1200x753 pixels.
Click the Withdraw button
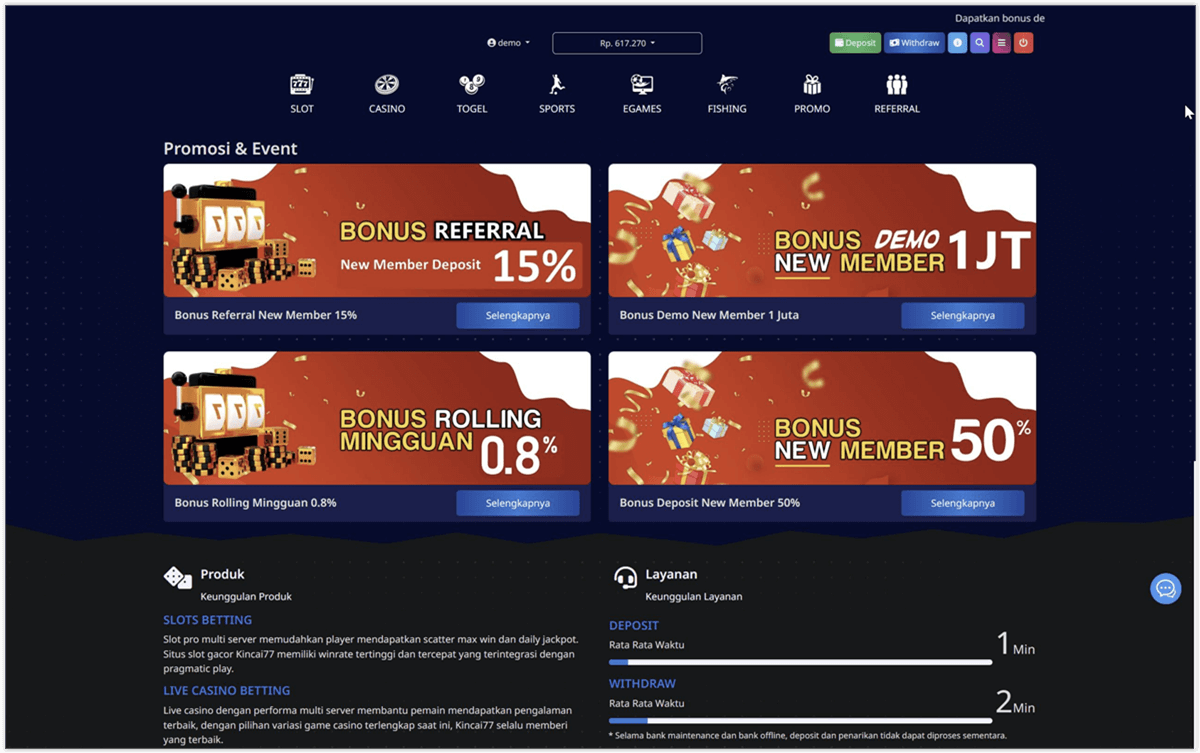click(x=913, y=42)
